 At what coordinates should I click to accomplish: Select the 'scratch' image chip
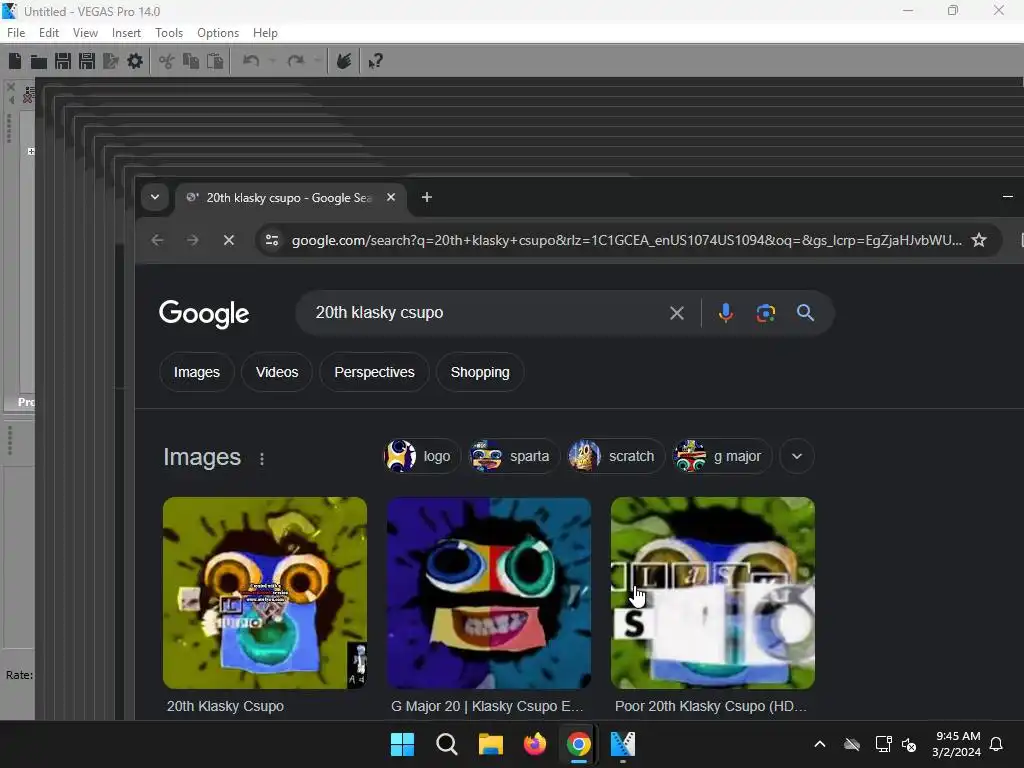point(616,456)
